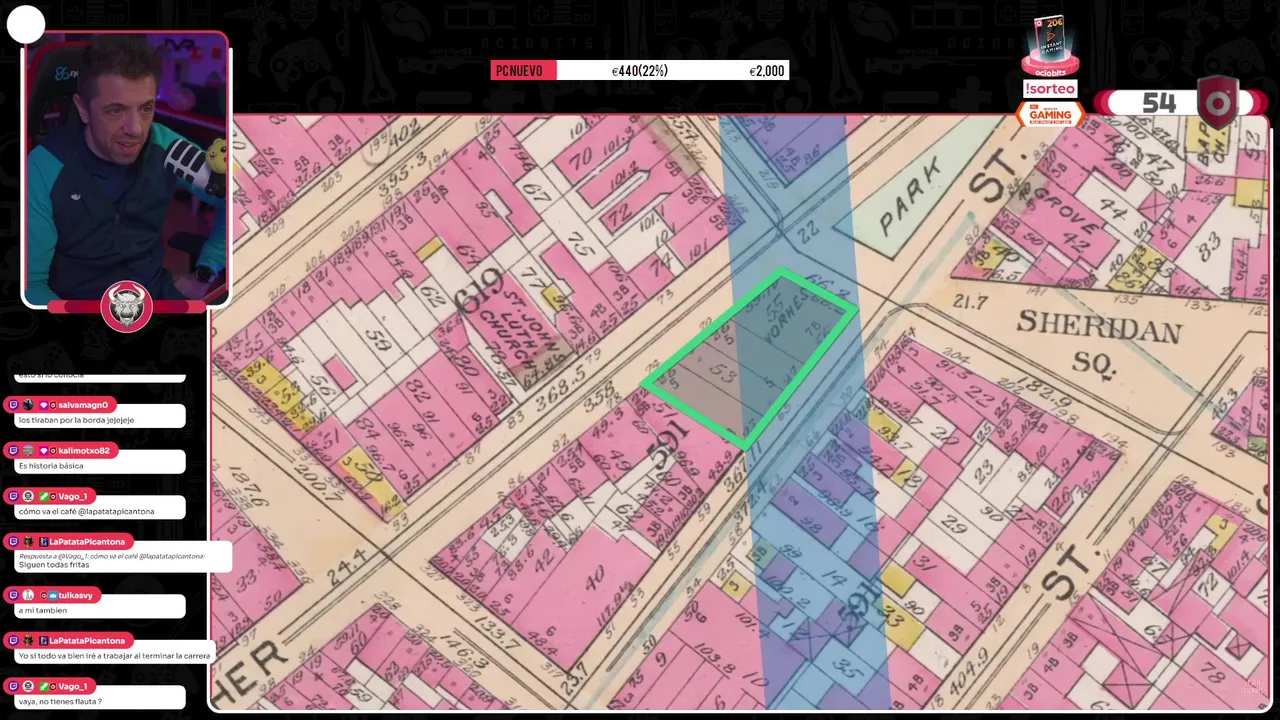Click the SHERIDAN SQ. label on the map
Image resolution: width=1280 pixels, height=720 pixels.
[1098, 341]
